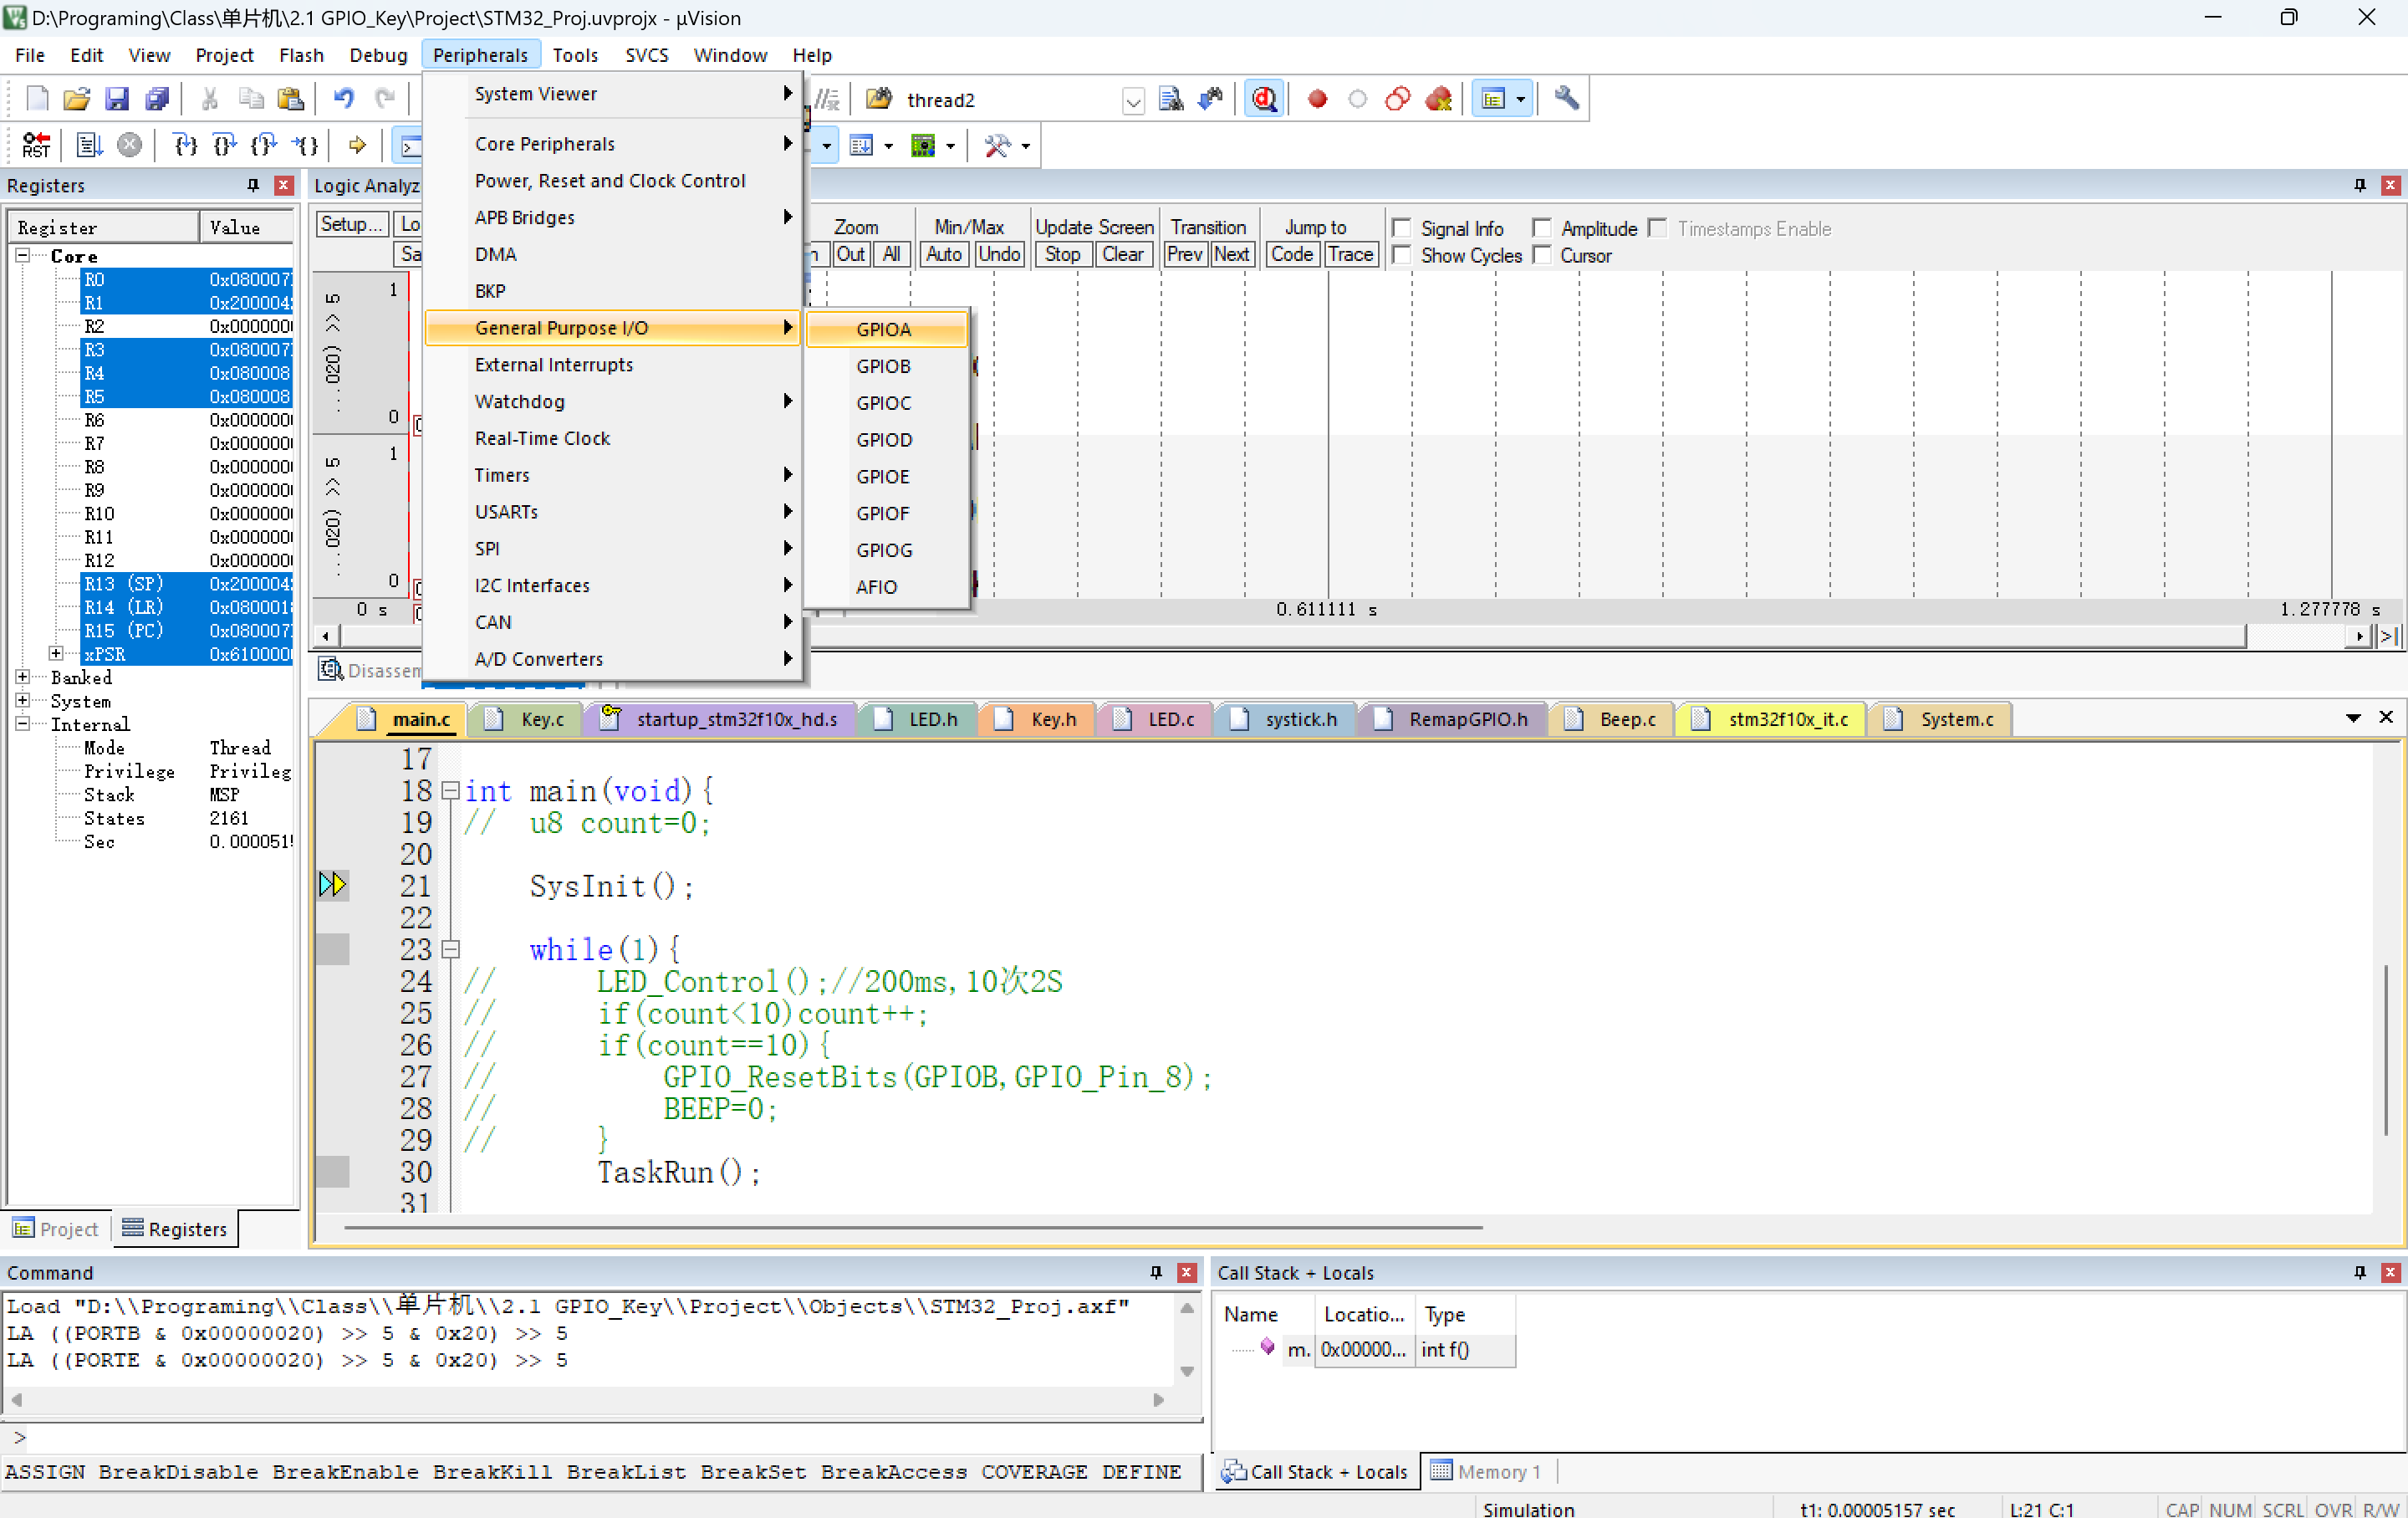This screenshot has width=2408, height=1518.
Task: Open editor tab list dropdown arrow
Action: [x=2352, y=718]
